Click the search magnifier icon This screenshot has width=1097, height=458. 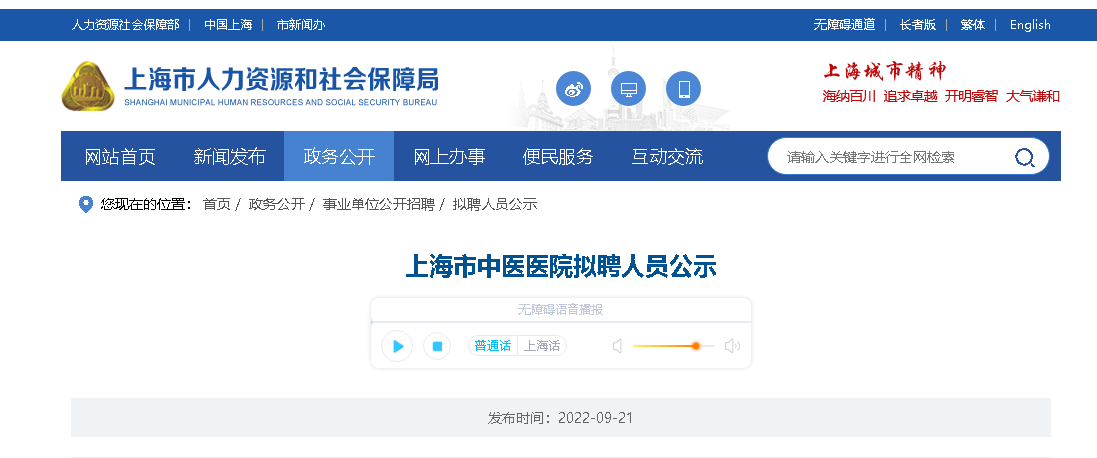[x=1025, y=157]
